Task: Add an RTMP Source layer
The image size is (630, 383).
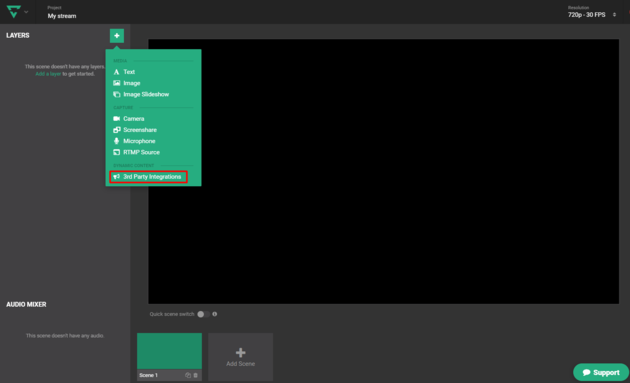Action: click(137, 152)
